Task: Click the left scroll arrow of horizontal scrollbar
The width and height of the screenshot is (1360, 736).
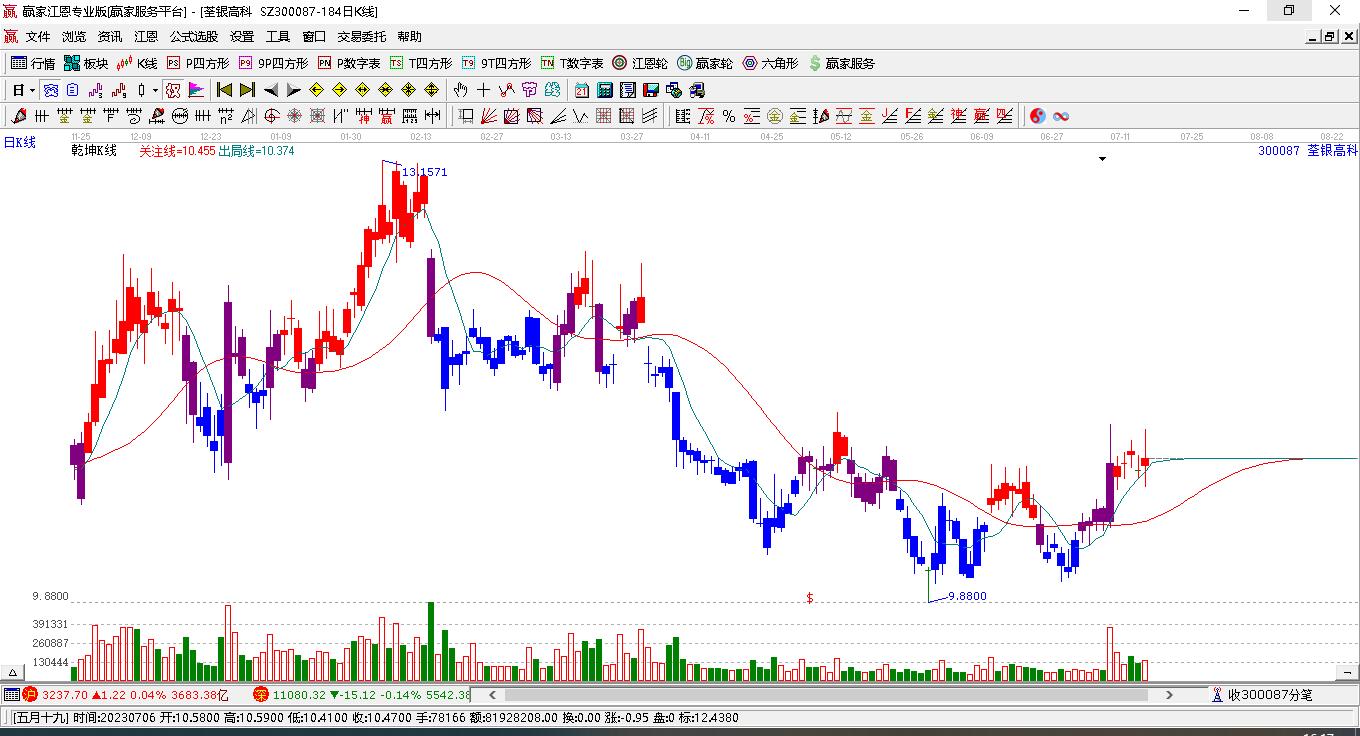Action: pyautogui.click(x=492, y=694)
